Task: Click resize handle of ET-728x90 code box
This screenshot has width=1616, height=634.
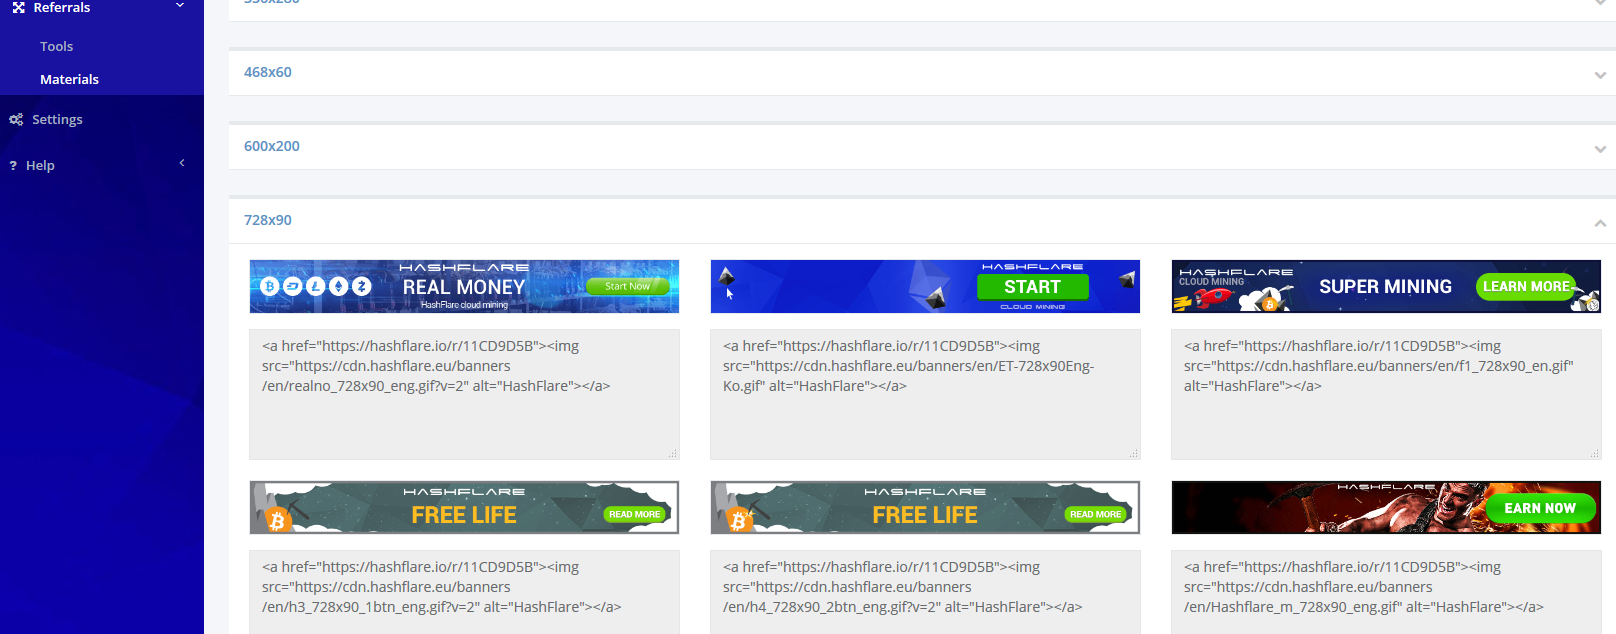Action: point(1134,454)
